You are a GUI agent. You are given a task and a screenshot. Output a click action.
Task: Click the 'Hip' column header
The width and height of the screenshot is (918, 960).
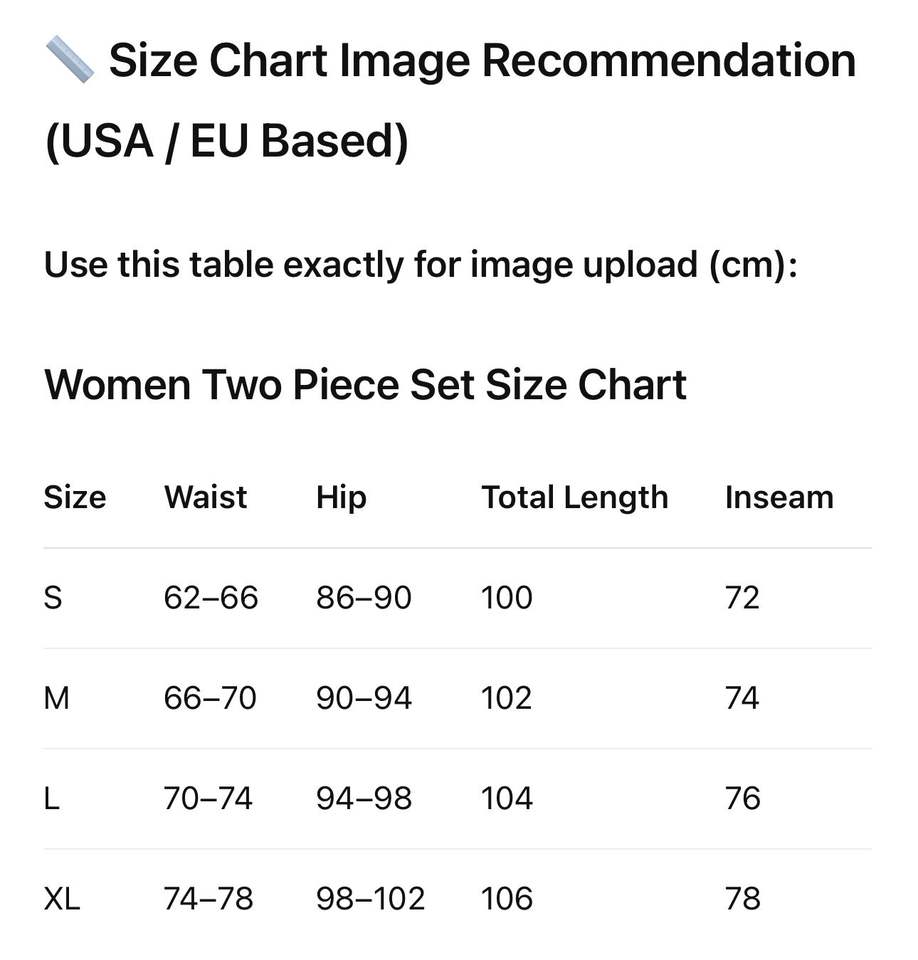point(341,497)
